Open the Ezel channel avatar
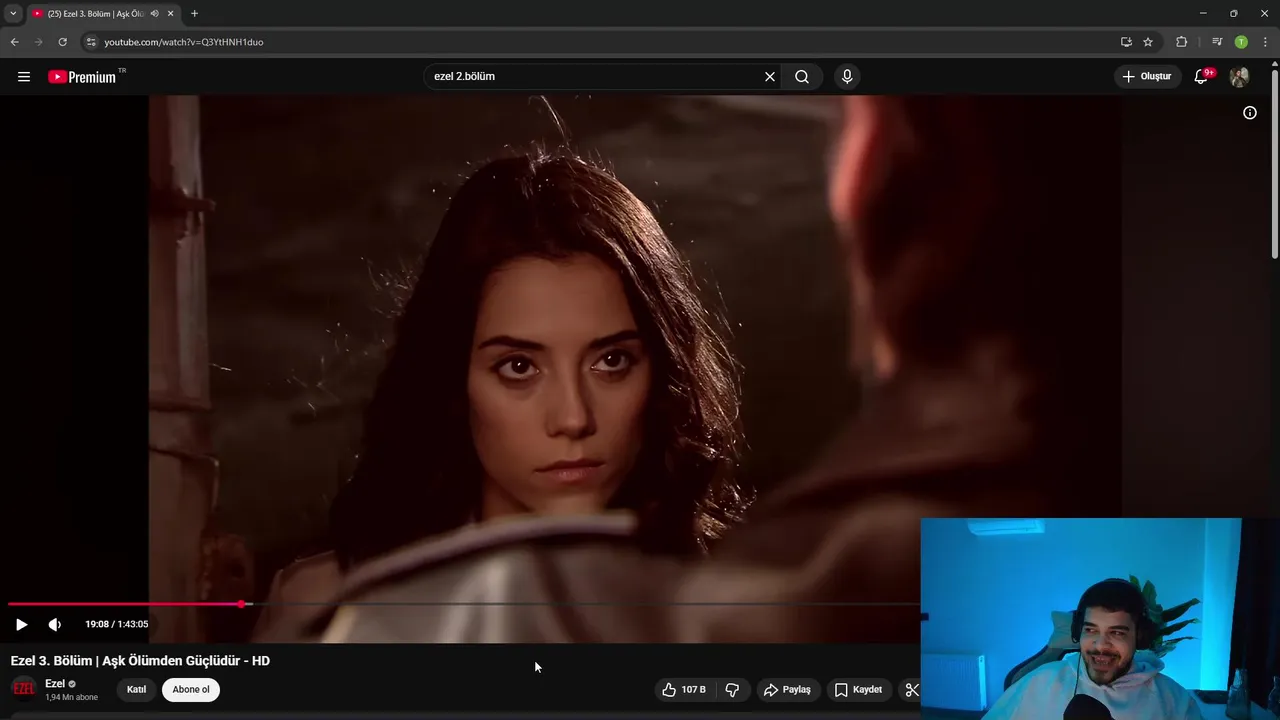The width and height of the screenshot is (1280, 720). (24, 689)
